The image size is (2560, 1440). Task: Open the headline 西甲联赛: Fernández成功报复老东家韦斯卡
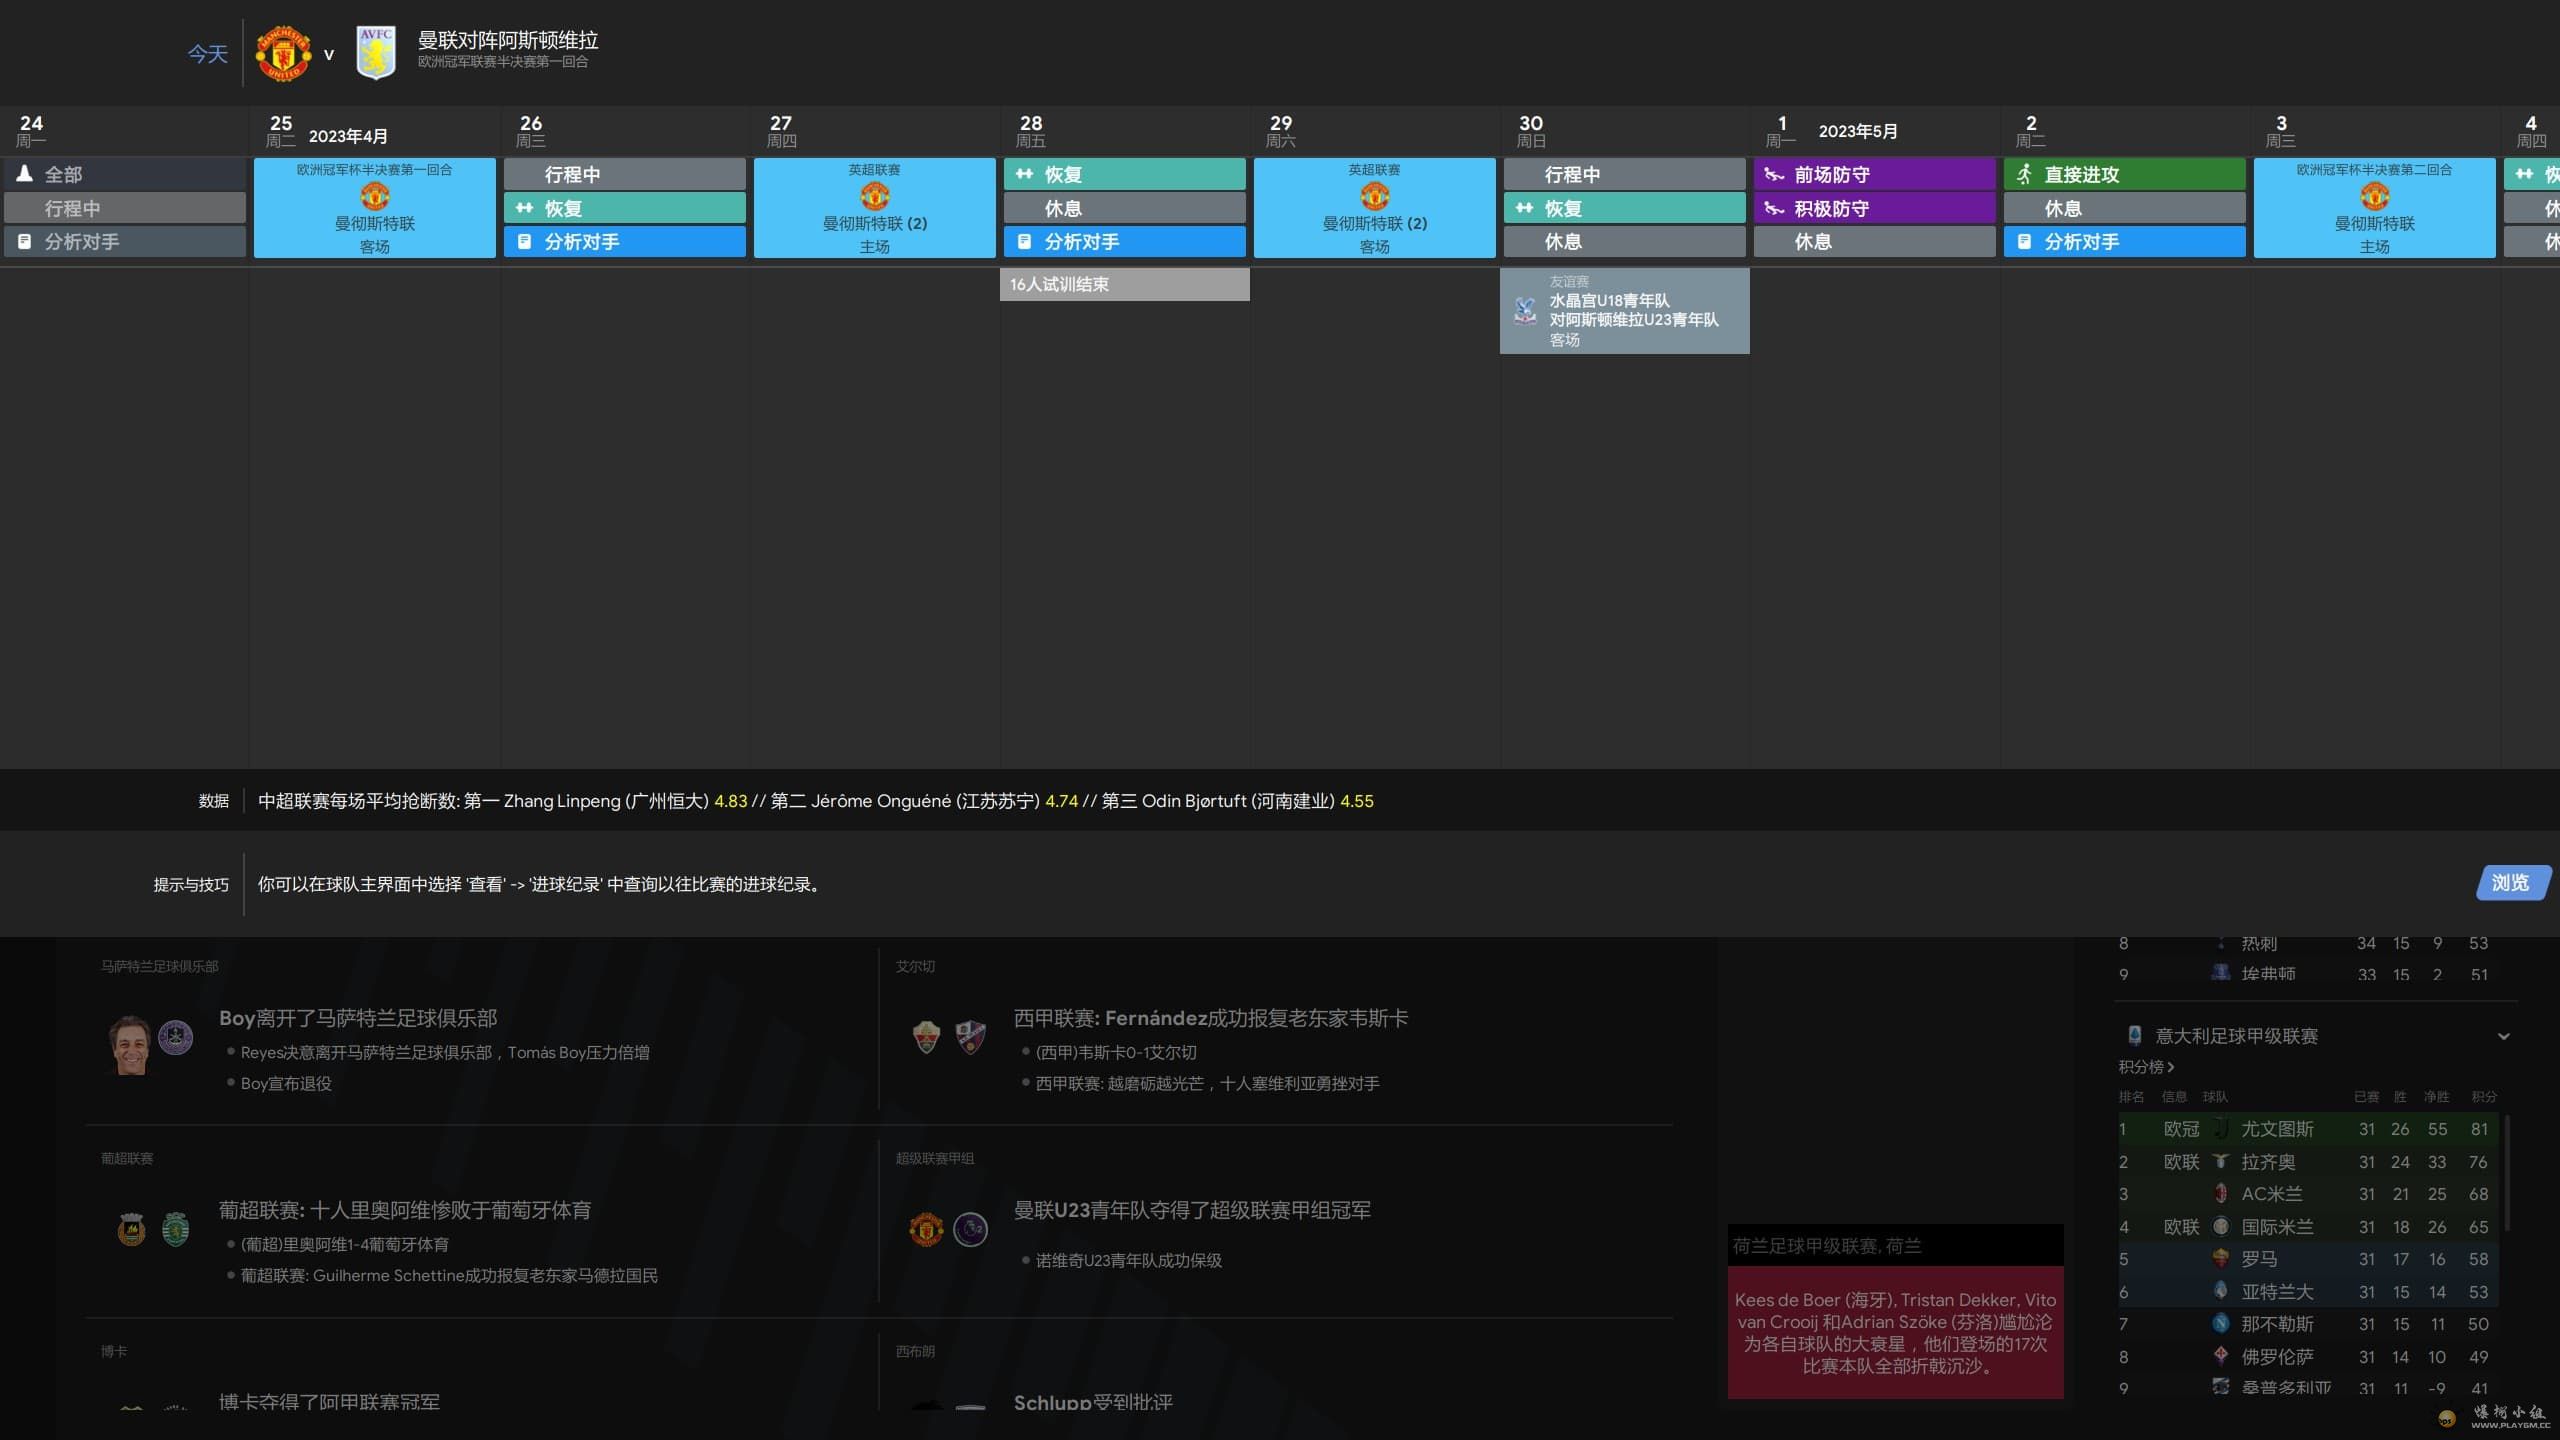click(x=1211, y=1018)
